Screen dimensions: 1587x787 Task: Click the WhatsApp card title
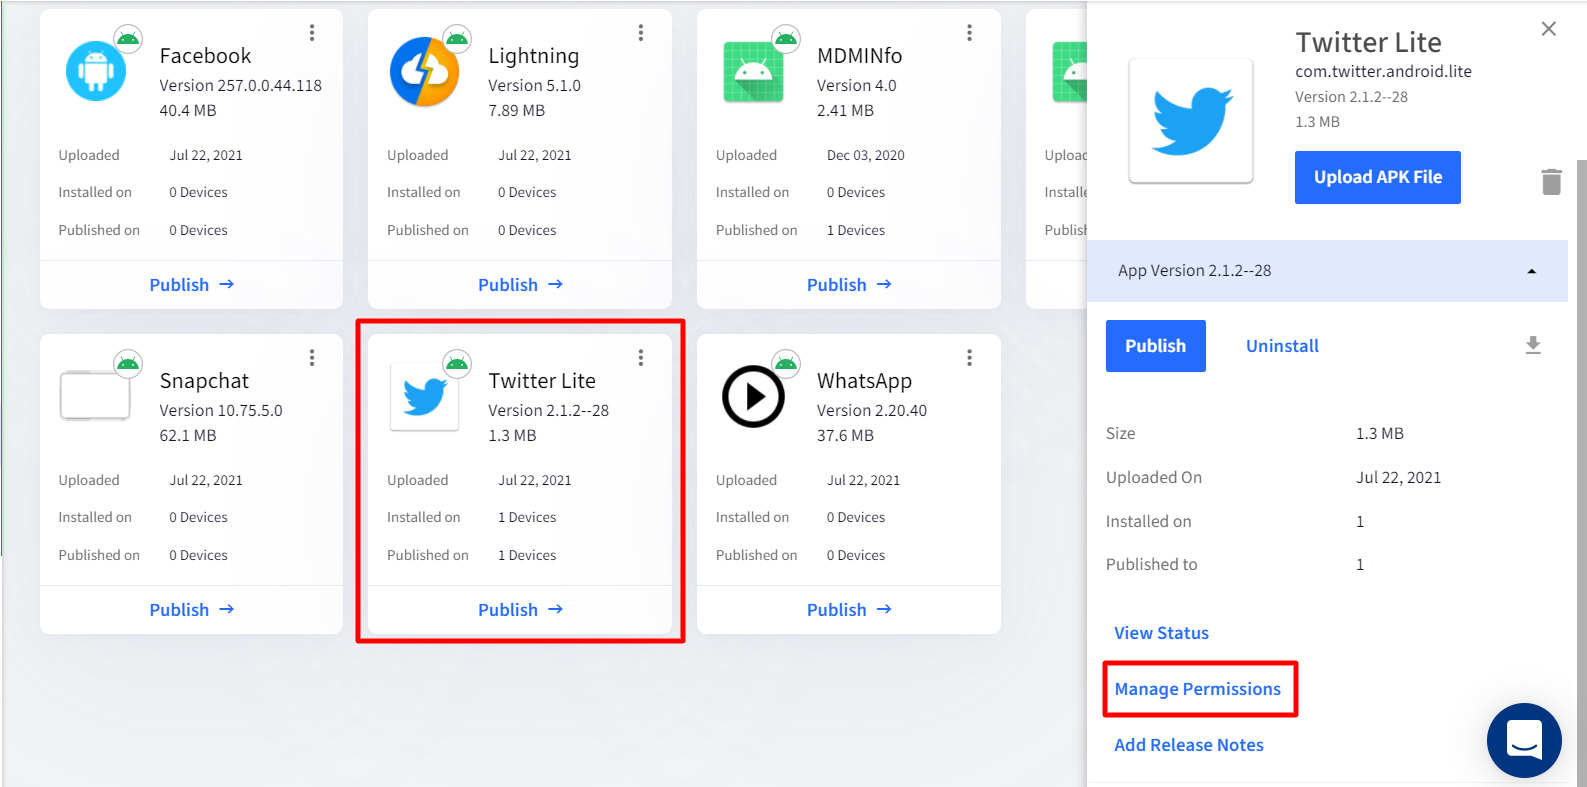click(x=864, y=382)
